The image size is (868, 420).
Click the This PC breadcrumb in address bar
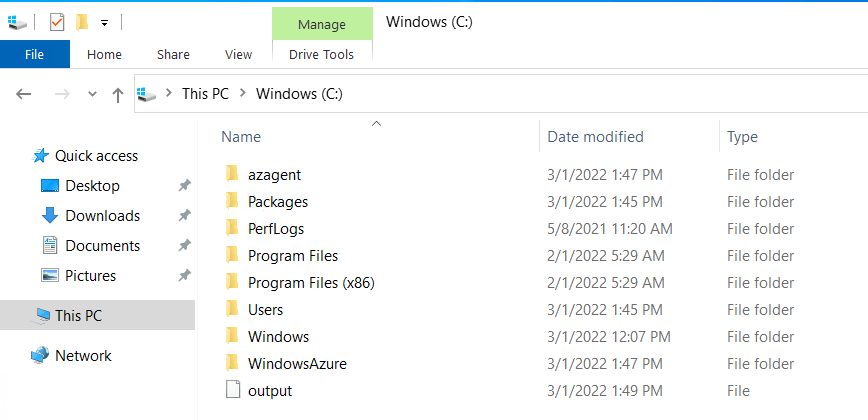[205, 94]
